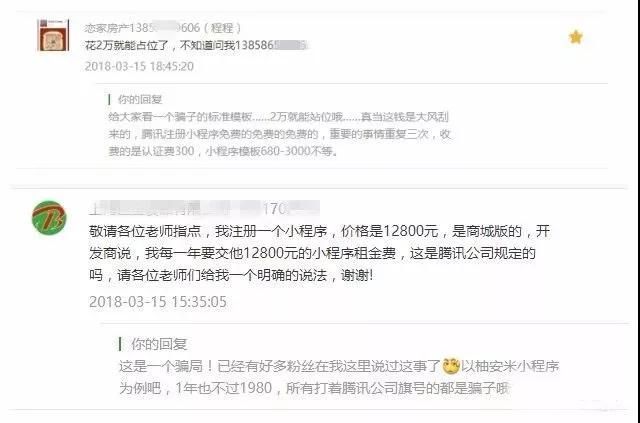Image resolution: width=640 pixels, height=423 pixels.
Task: Click the emoji face in the 骗局 reply
Action: 451,366
